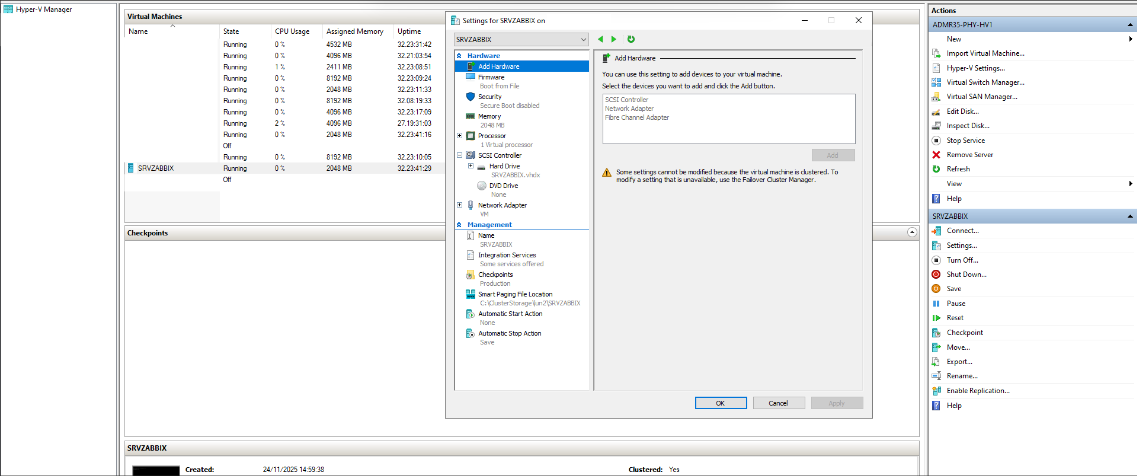The width and height of the screenshot is (1137, 476).
Task: Click Checkpoint in SRVZABBIX actions
Action: click(964, 332)
